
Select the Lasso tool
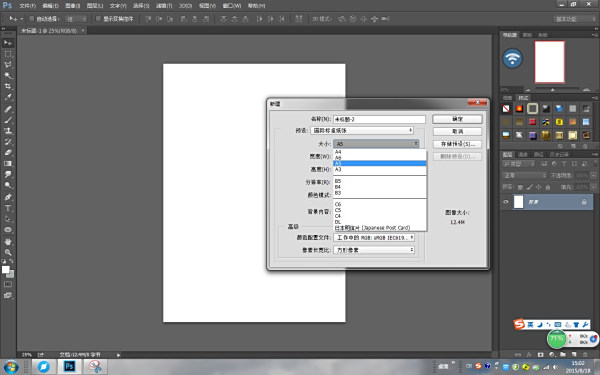[x=8, y=64]
